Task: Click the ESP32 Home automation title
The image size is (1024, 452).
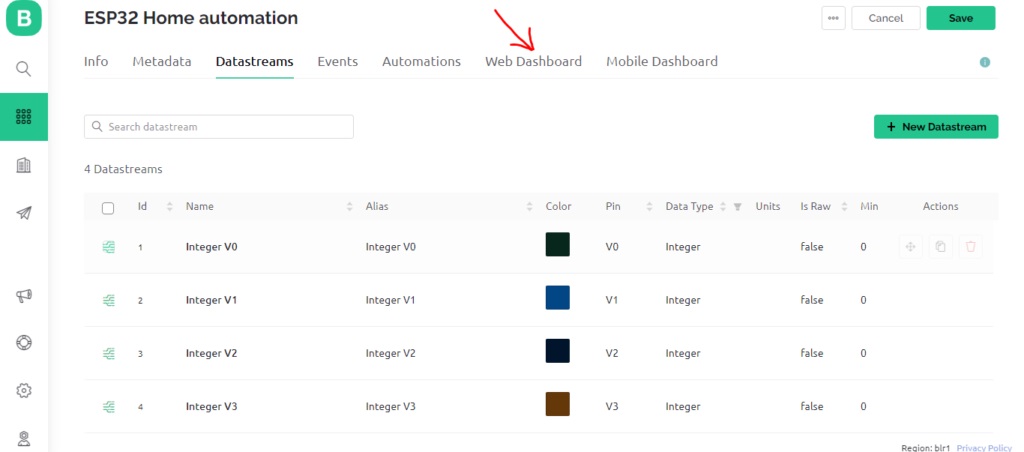Action: click(191, 18)
